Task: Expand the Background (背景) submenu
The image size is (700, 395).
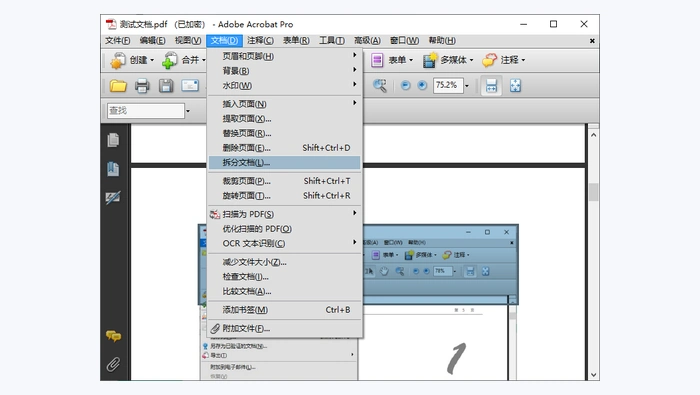Action: [x=354, y=70]
